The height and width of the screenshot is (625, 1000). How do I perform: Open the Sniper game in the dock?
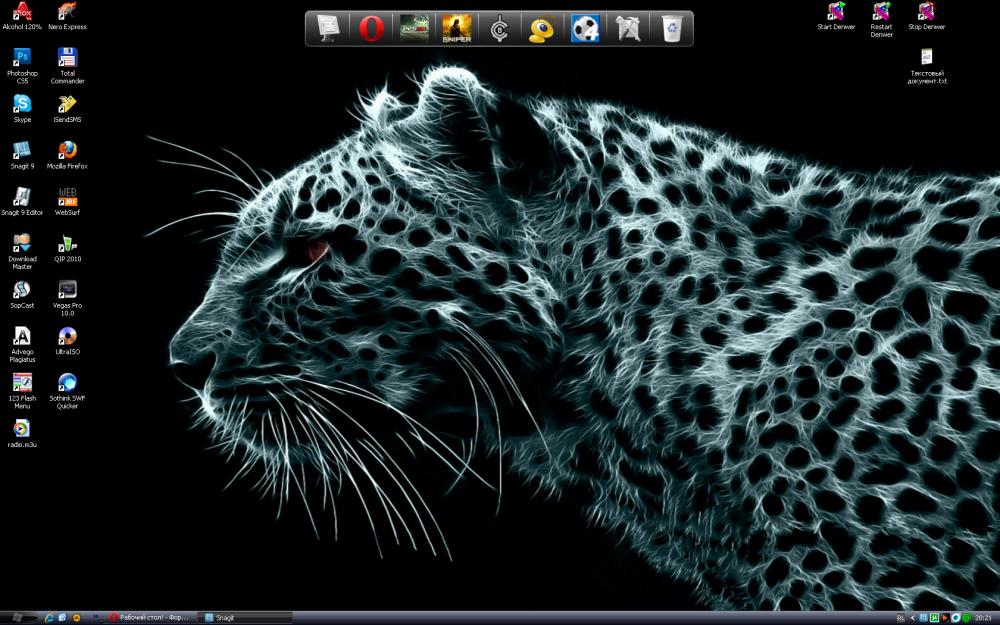(457, 29)
